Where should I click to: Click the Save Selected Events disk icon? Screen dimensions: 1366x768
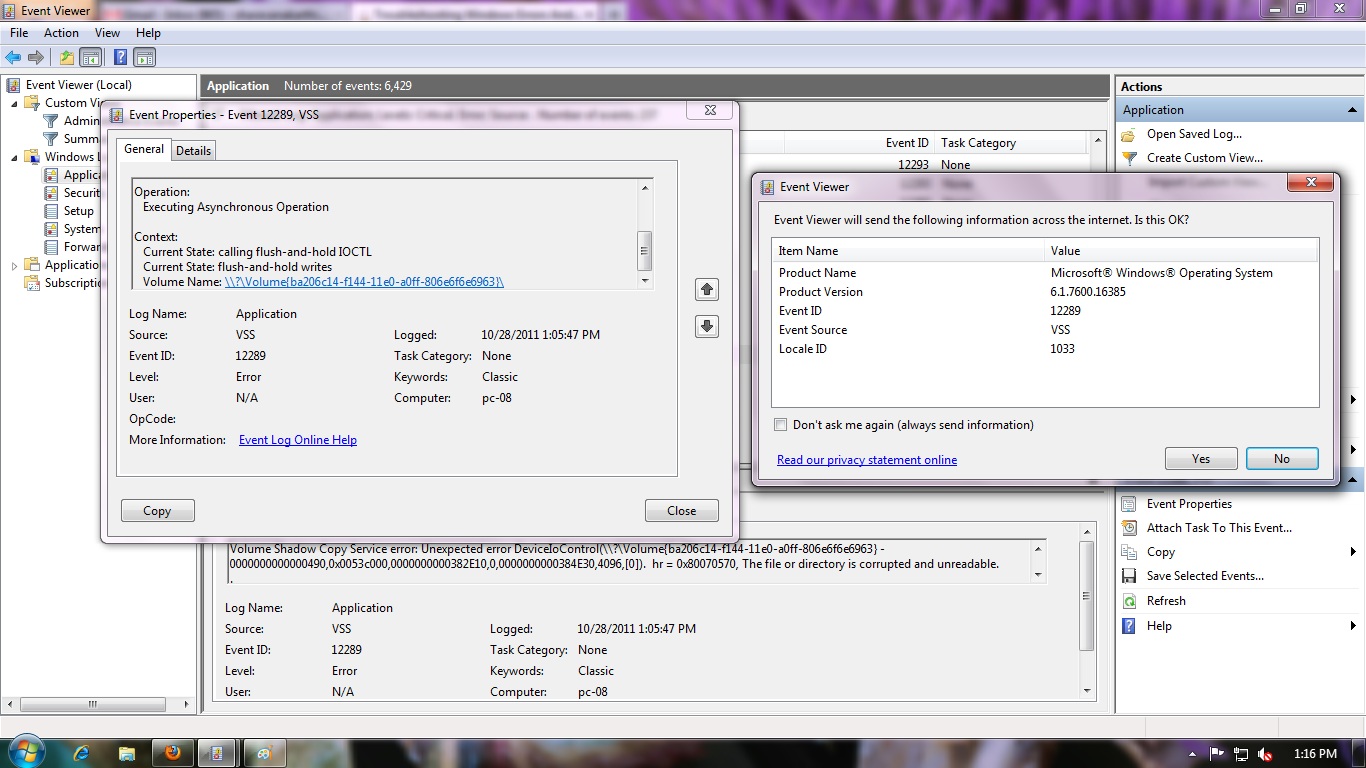(x=1129, y=576)
